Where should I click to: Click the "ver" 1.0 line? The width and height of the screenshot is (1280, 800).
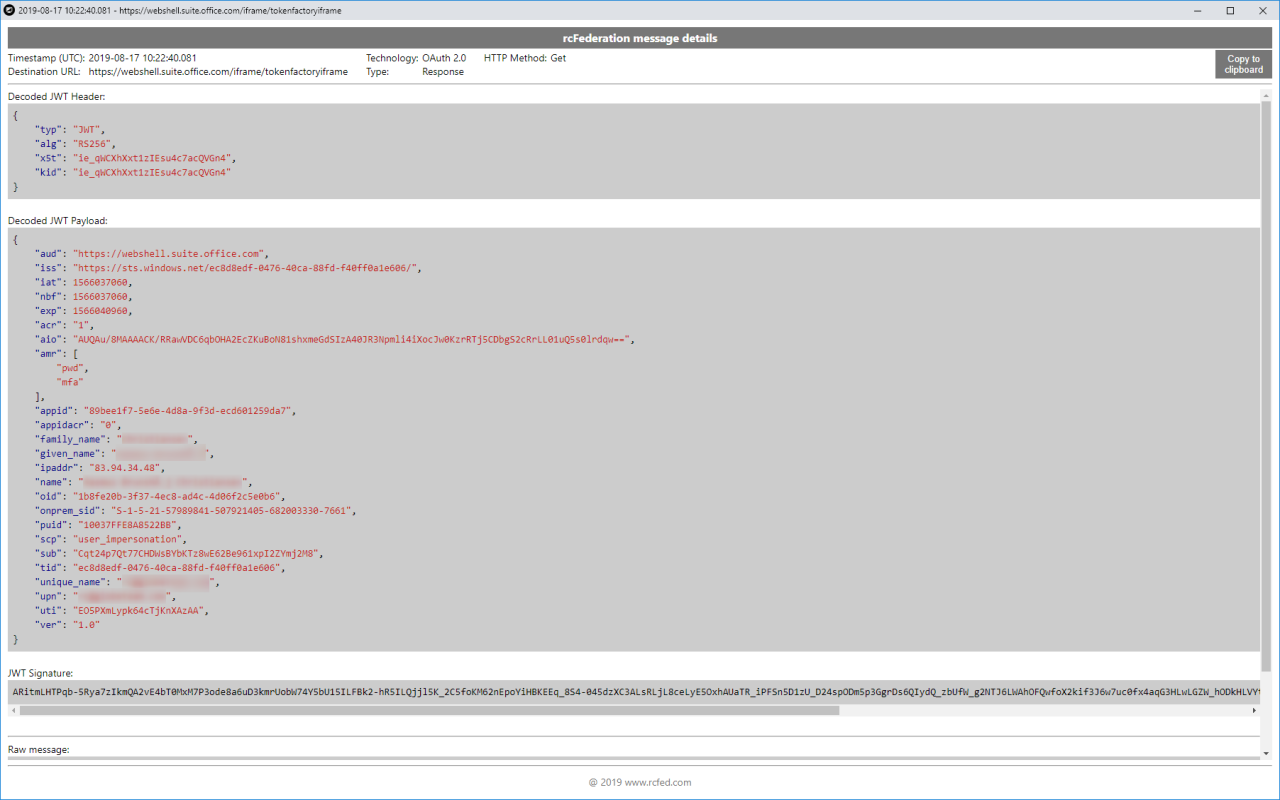(68, 624)
